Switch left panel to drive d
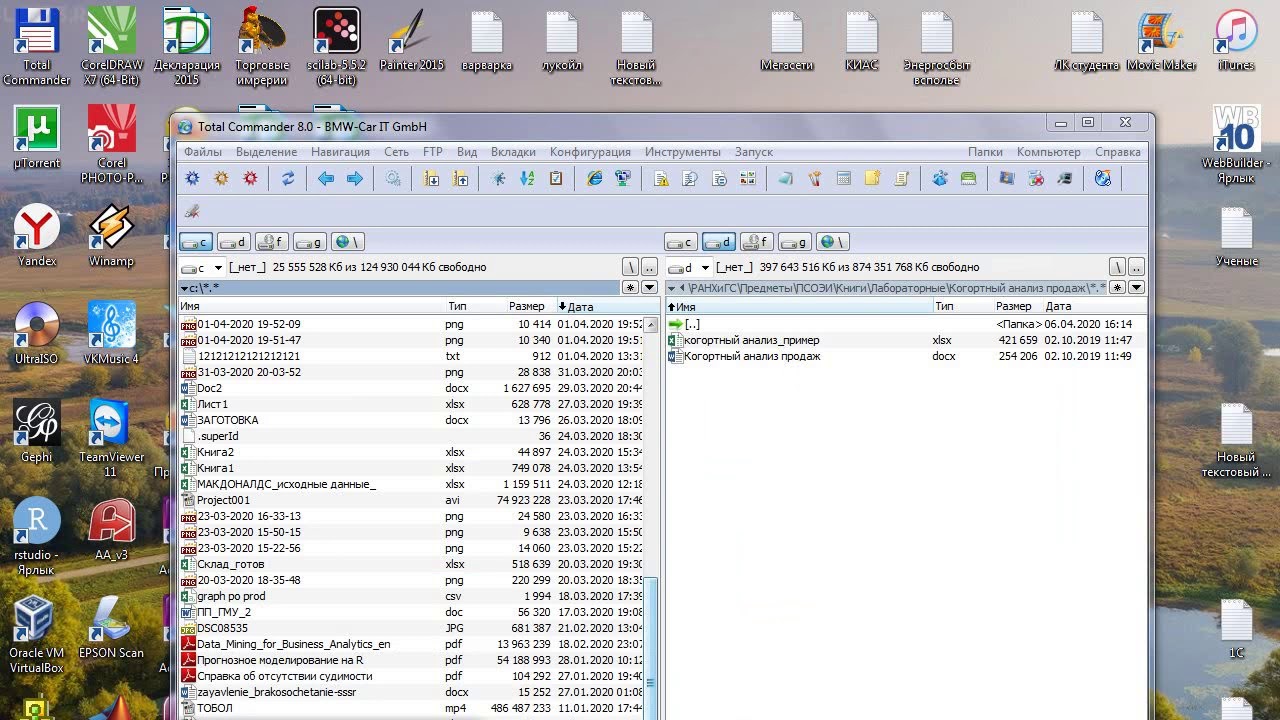This screenshot has height=720, width=1280. tap(233, 242)
